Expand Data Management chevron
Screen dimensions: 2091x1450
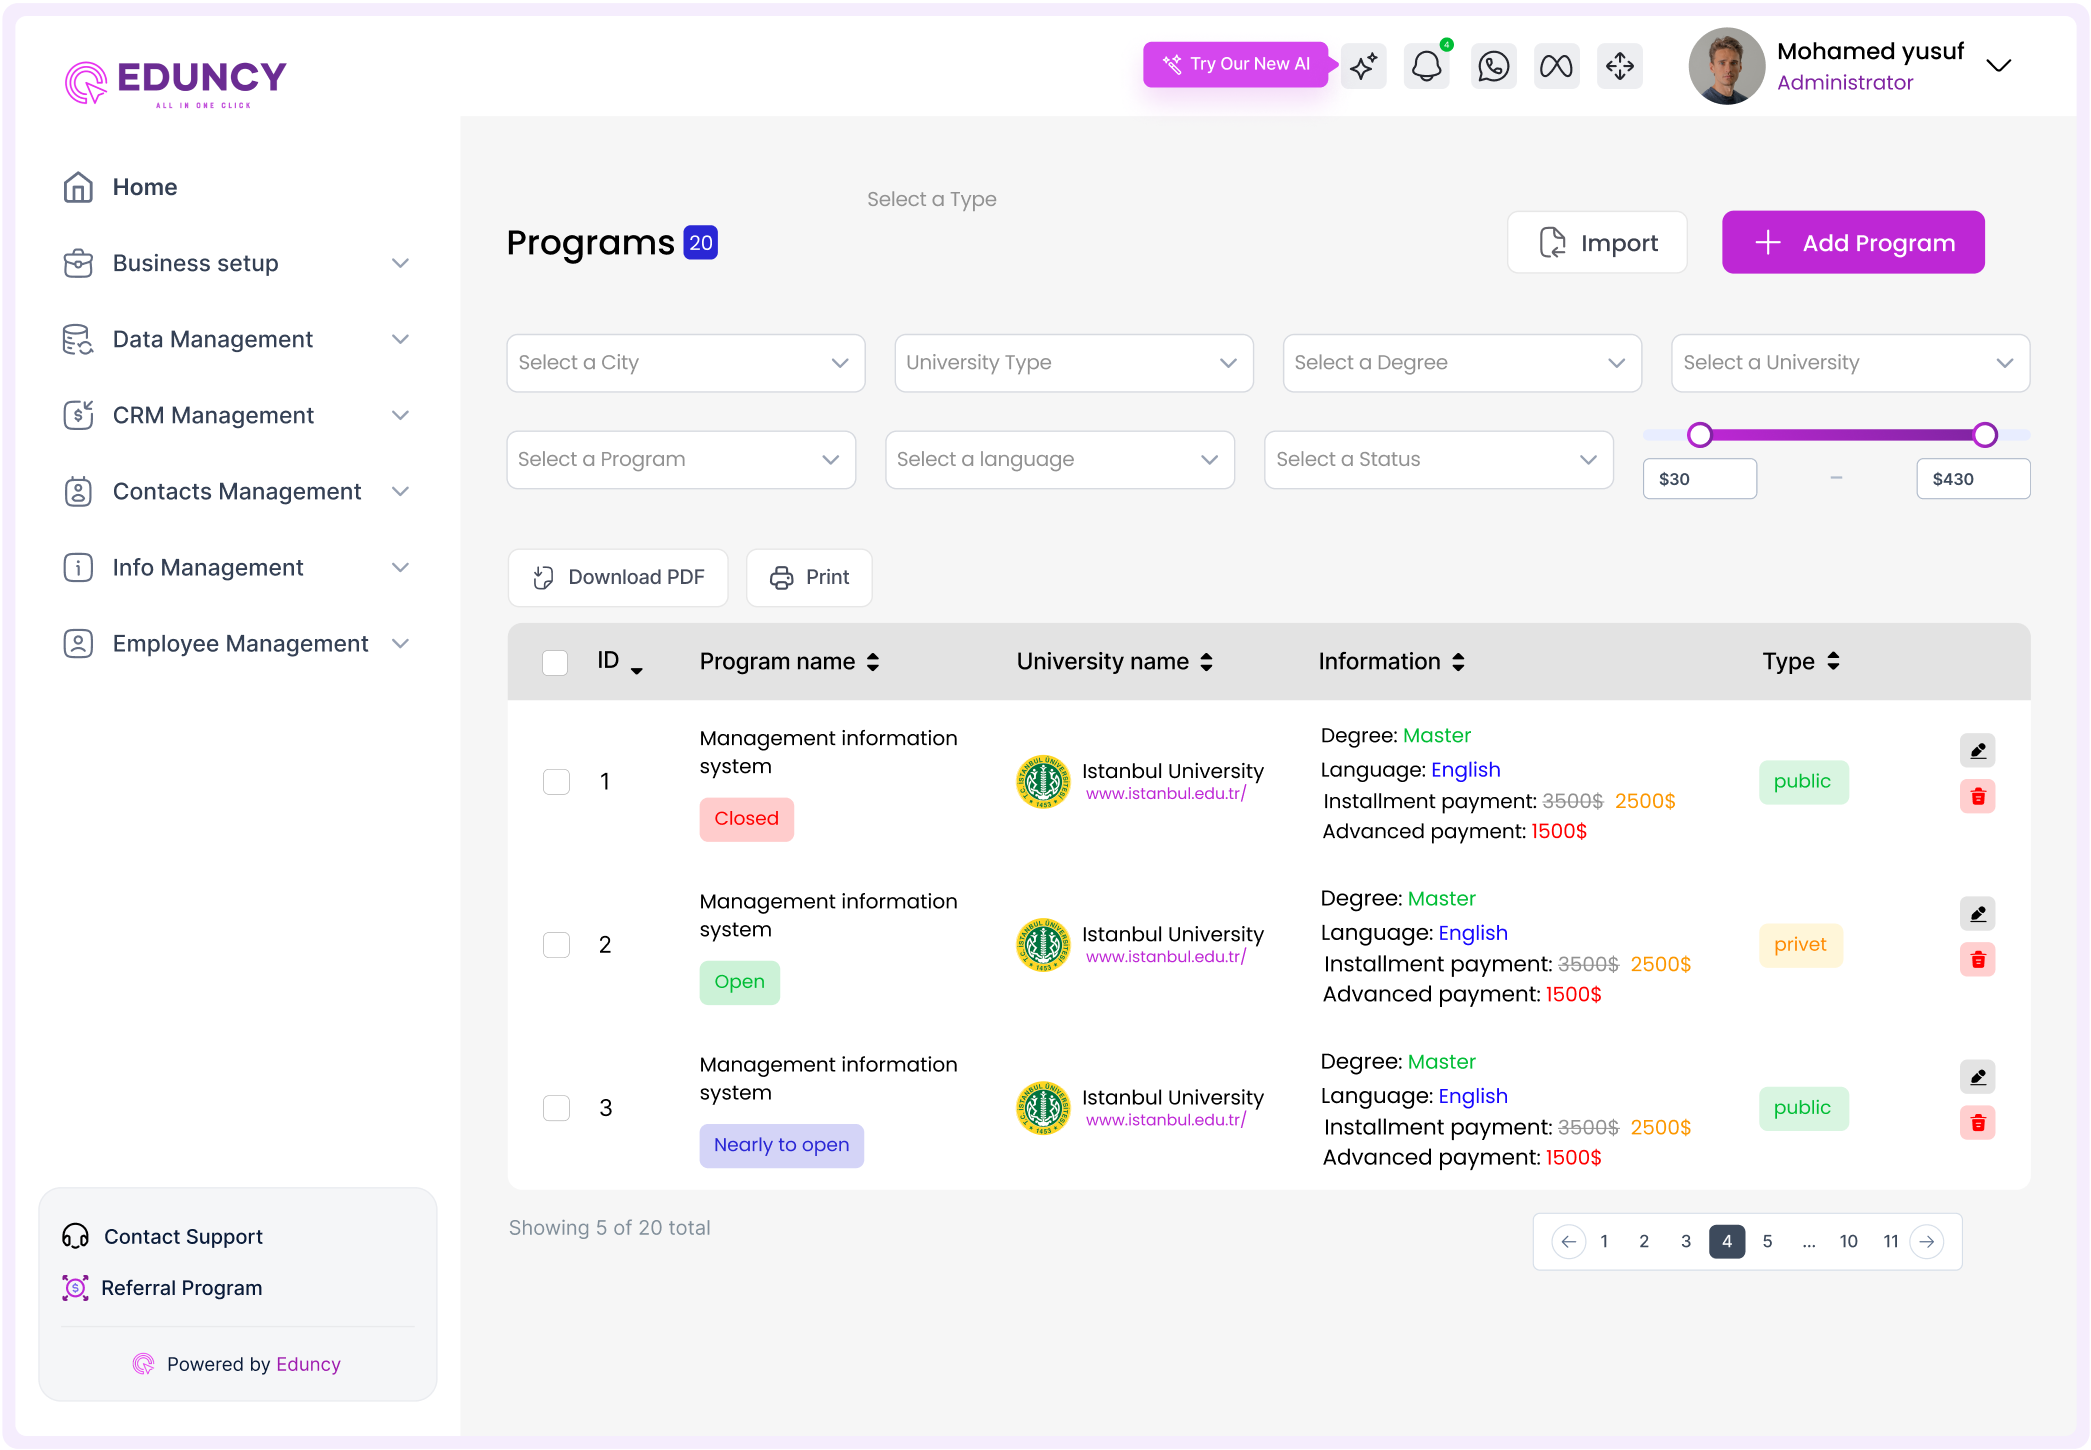click(x=400, y=339)
